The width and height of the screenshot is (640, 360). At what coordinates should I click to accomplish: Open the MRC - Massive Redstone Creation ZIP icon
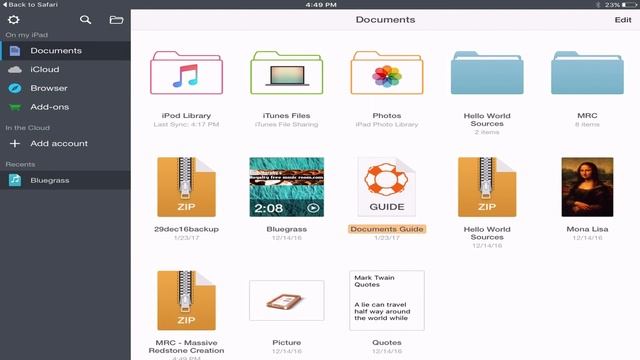(186, 300)
